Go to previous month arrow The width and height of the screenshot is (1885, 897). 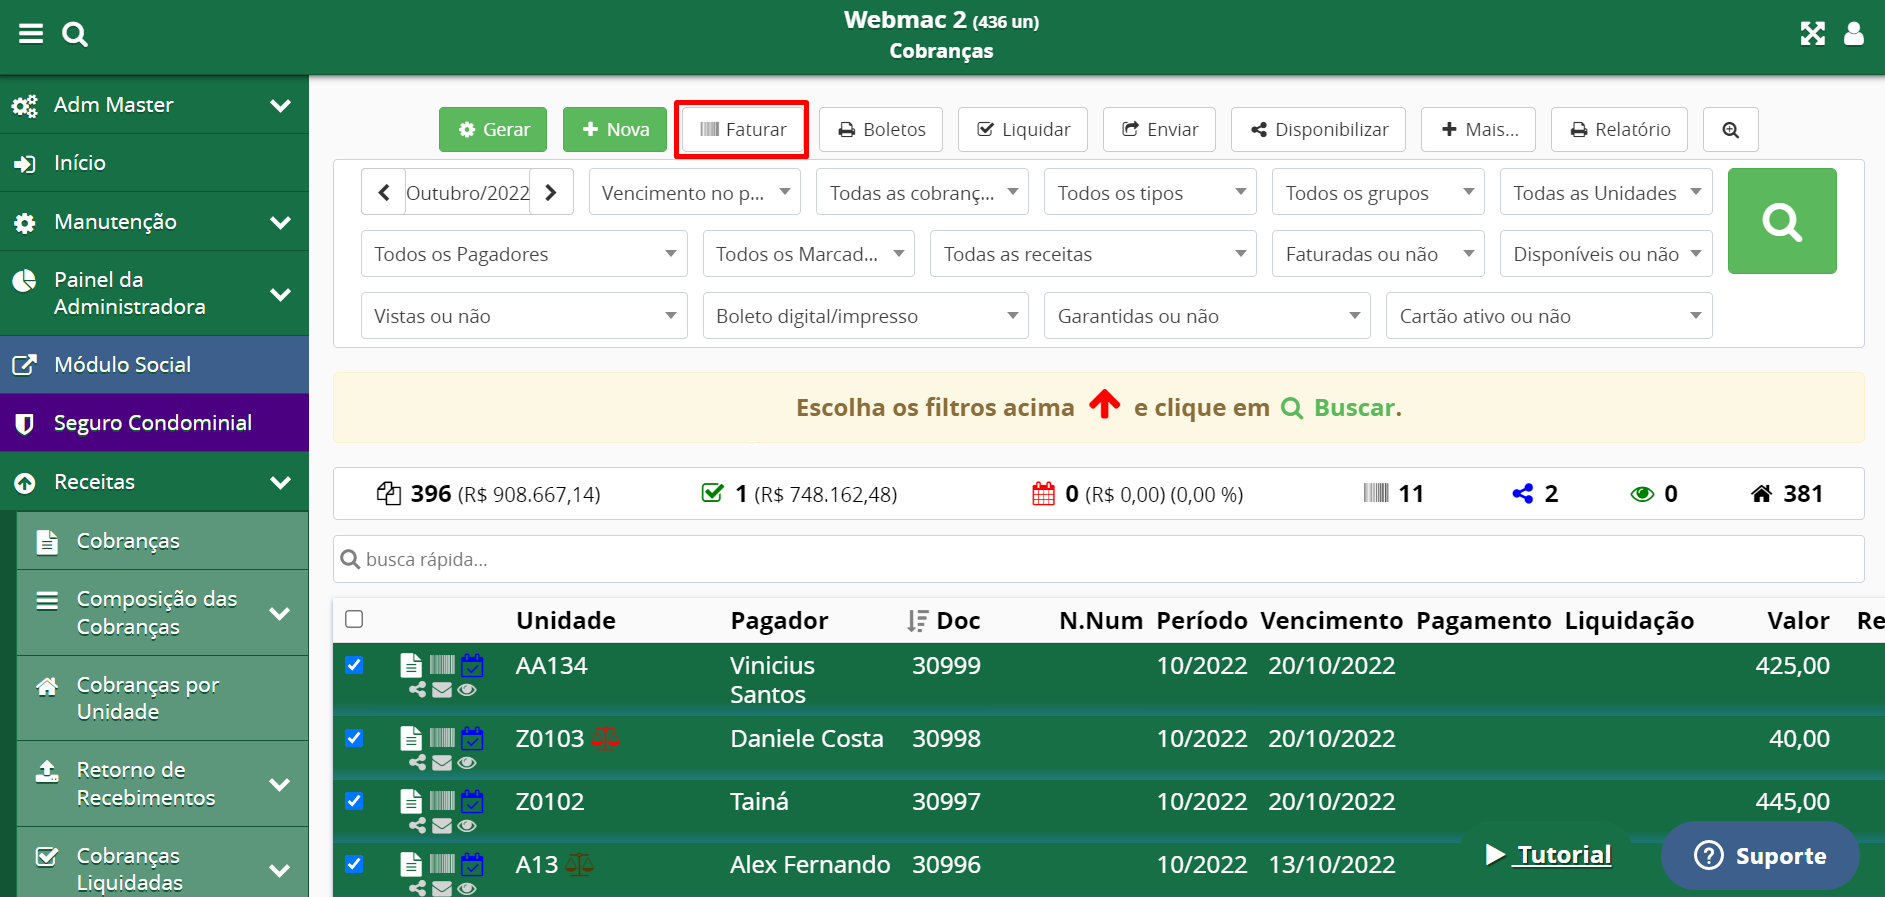coord(384,192)
